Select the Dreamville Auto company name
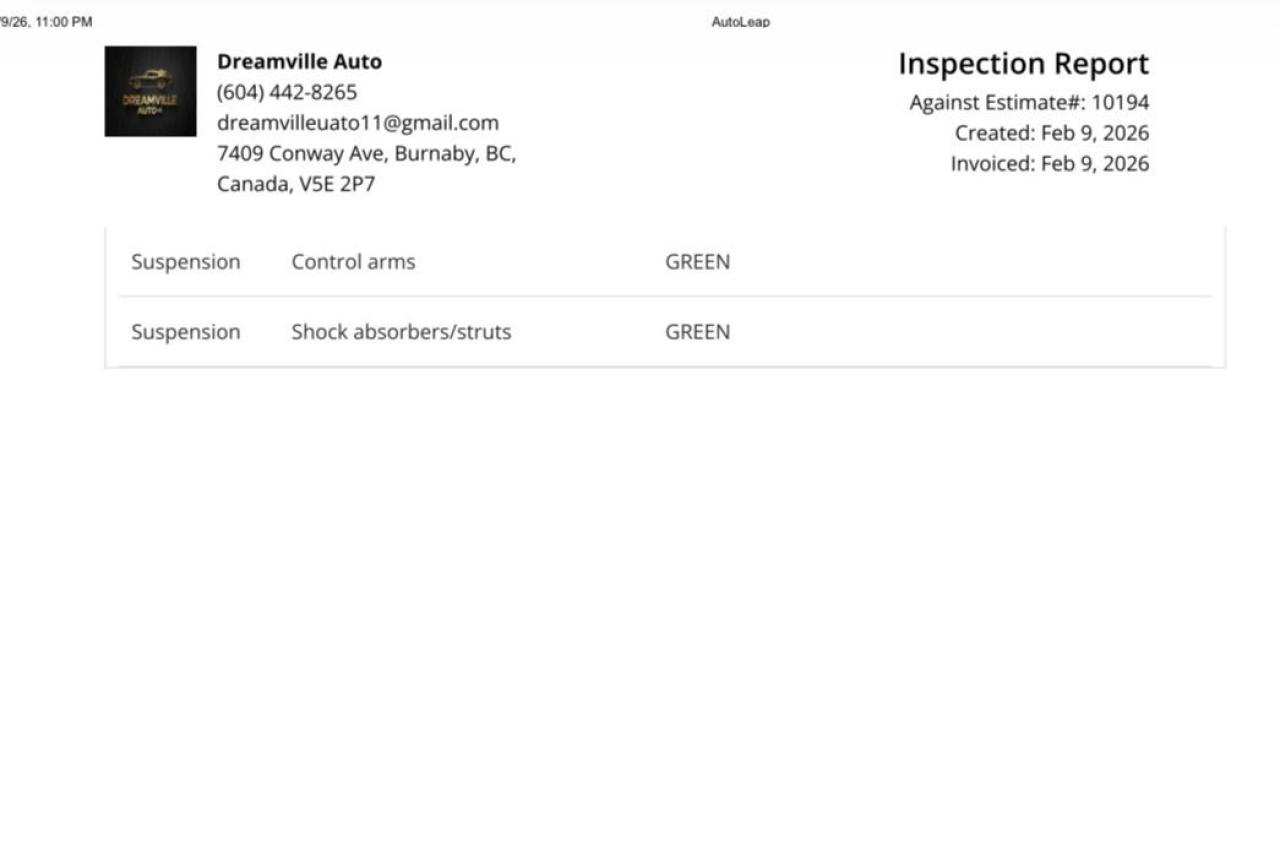The width and height of the screenshot is (1280, 842). tap(299, 62)
